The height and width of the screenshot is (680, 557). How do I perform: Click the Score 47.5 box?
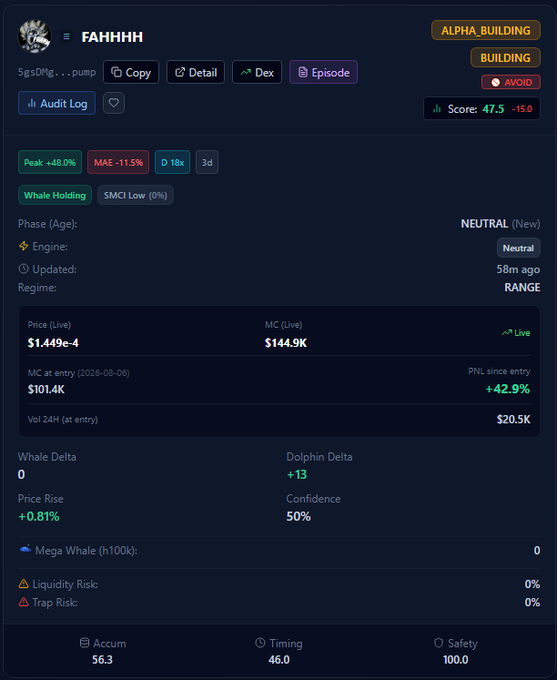click(x=482, y=108)
